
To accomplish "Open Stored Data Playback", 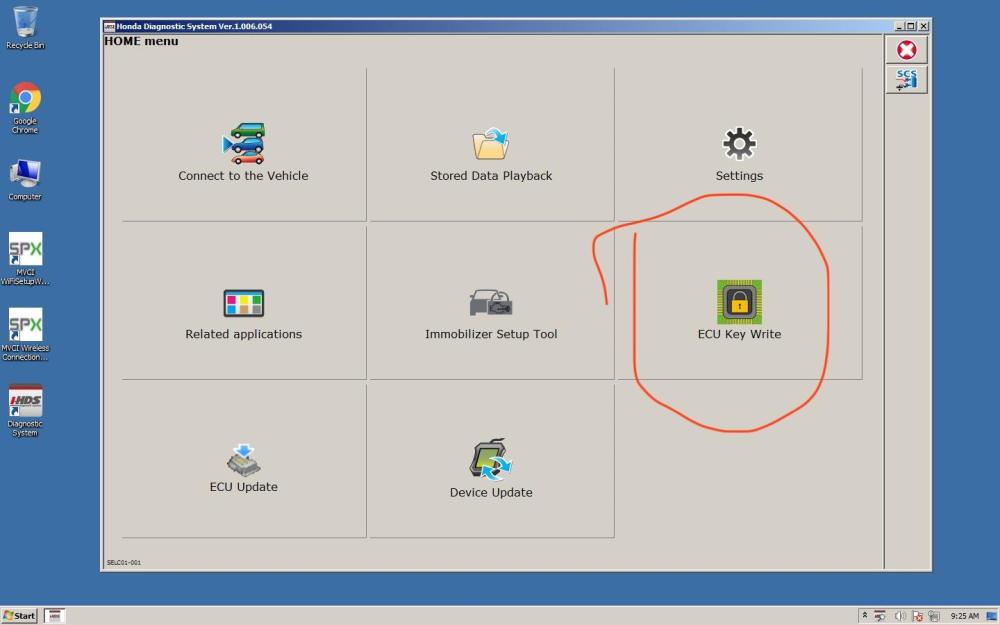I will (491, 145).
